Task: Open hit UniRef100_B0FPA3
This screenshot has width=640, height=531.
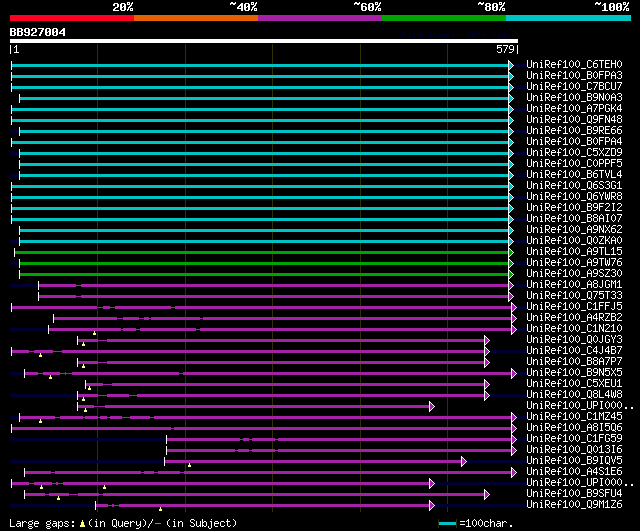Action: pos(574,76)
